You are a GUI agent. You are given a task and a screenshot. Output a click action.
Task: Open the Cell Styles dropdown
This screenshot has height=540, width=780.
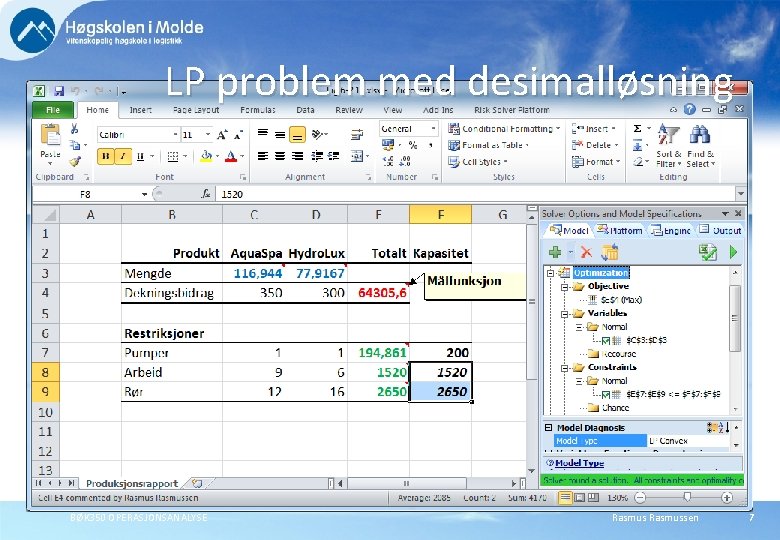(x=478, y=162)
